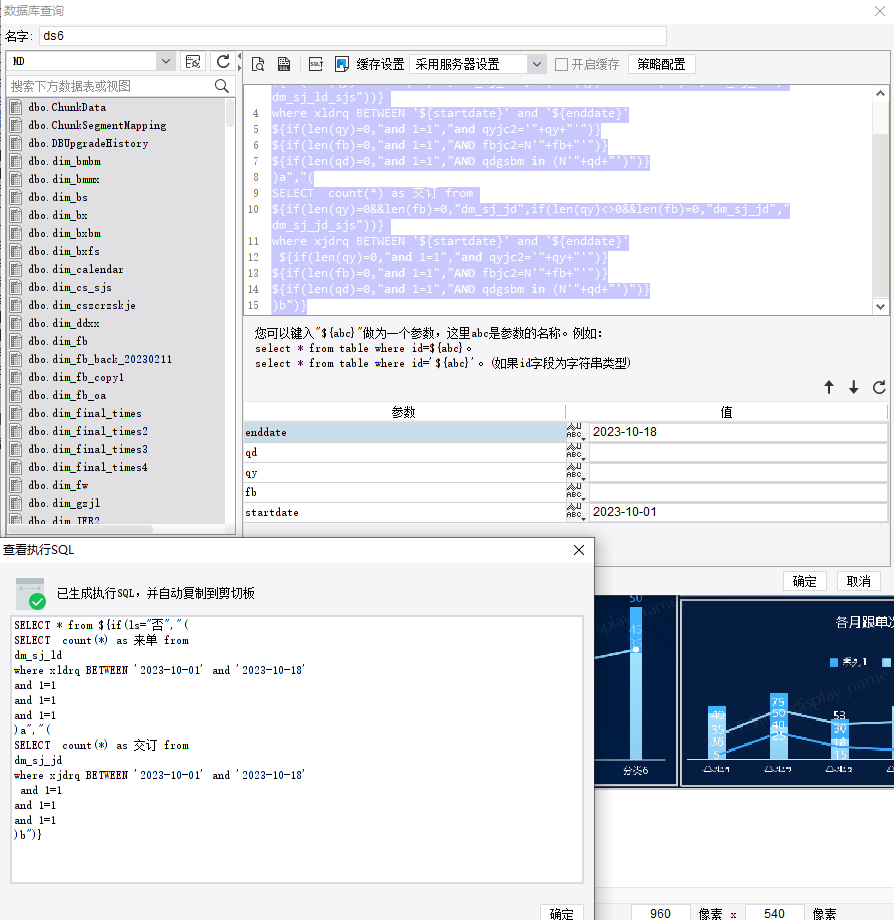Click the table icon of dbo.ChunkData
The width and height of the screenshot is (894, 920).
16,107
